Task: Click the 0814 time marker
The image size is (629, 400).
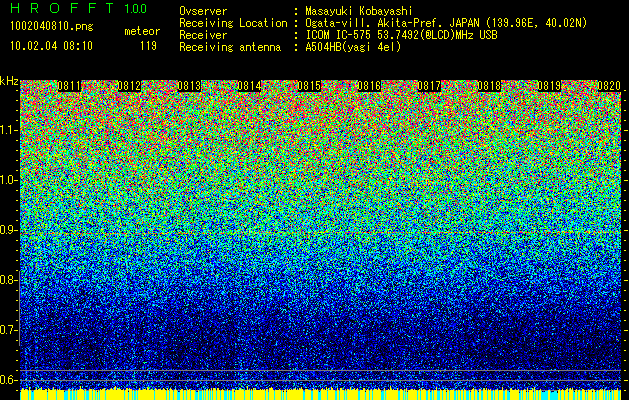Action: (x=249, y=86)
